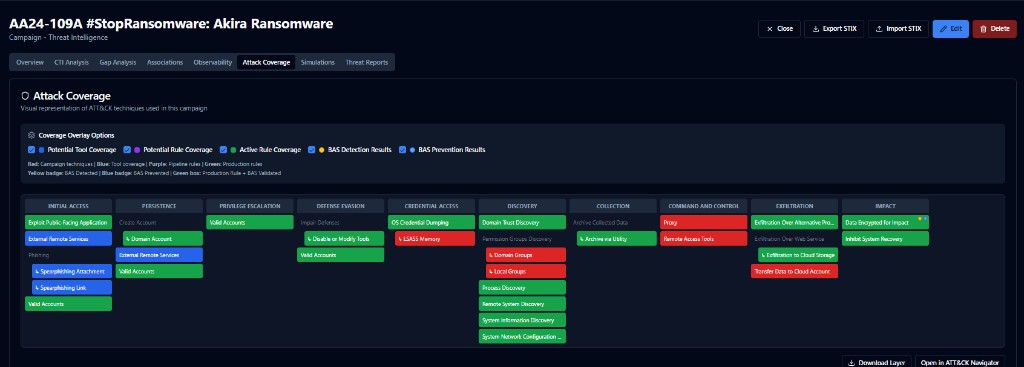Screen dimensions: 1024x367
Task: Uncheck the Active Rule Coverage checkbox
Action: [x=223, y=150]
